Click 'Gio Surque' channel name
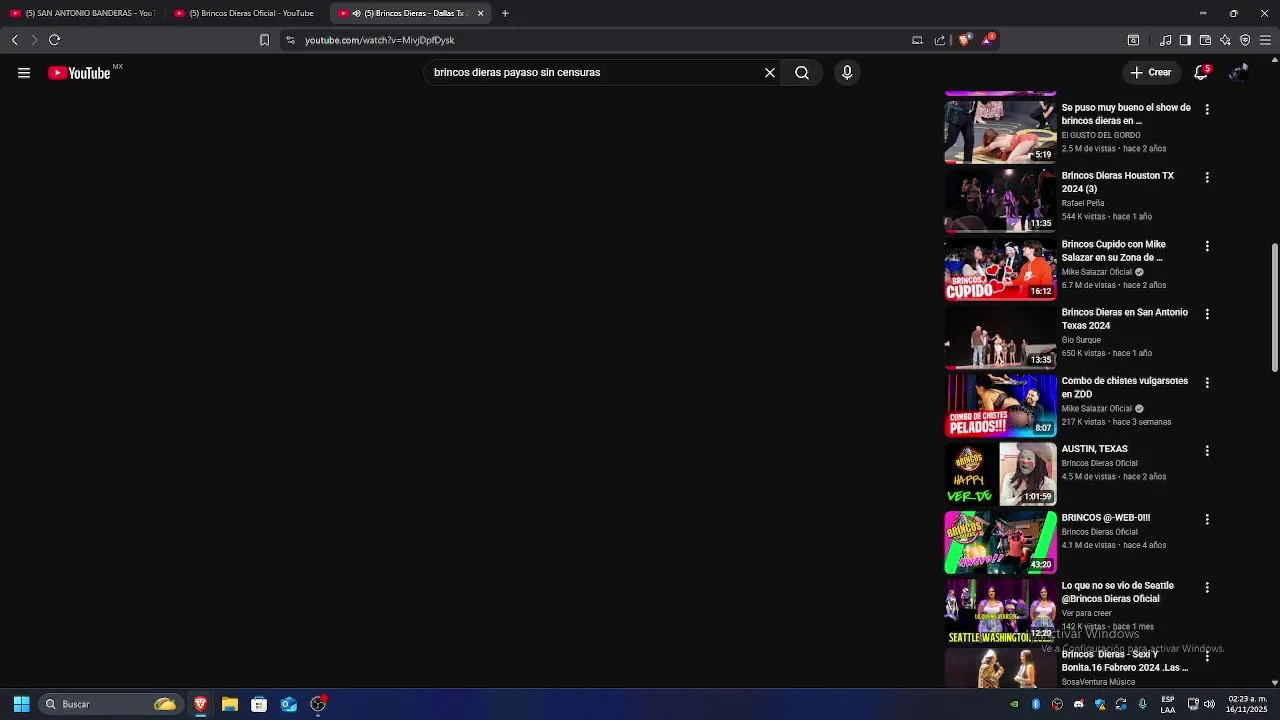This screenshot has height=720, width=1280. [1081, 340]
